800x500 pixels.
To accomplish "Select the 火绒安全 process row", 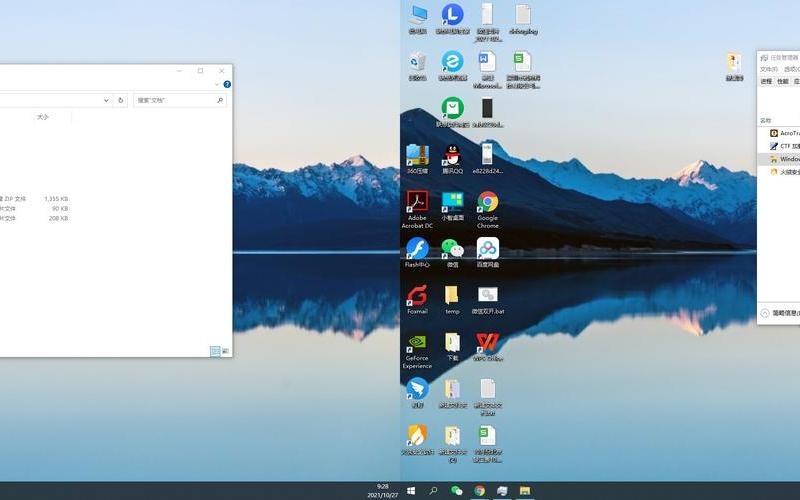I will (x=779, y=172).
